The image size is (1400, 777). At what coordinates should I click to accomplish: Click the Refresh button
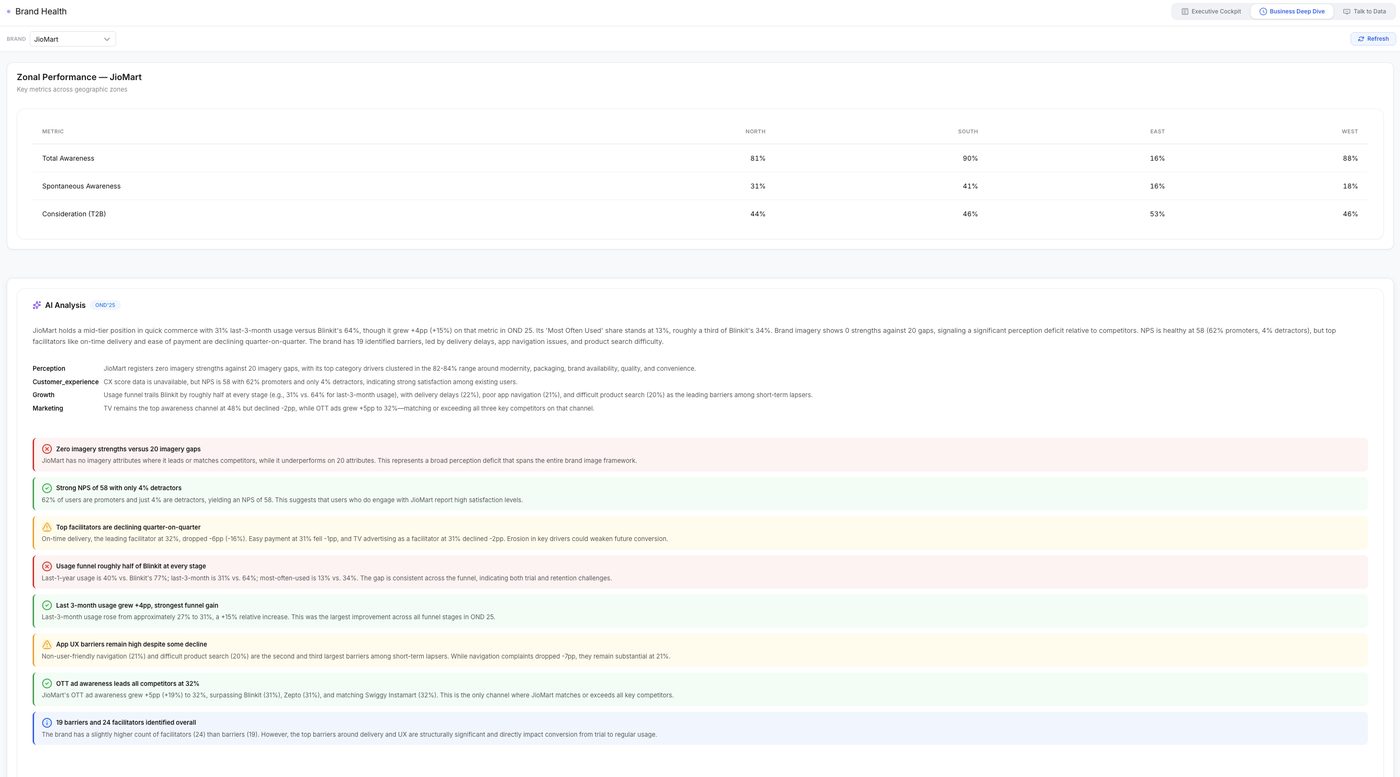(1373, 39)
